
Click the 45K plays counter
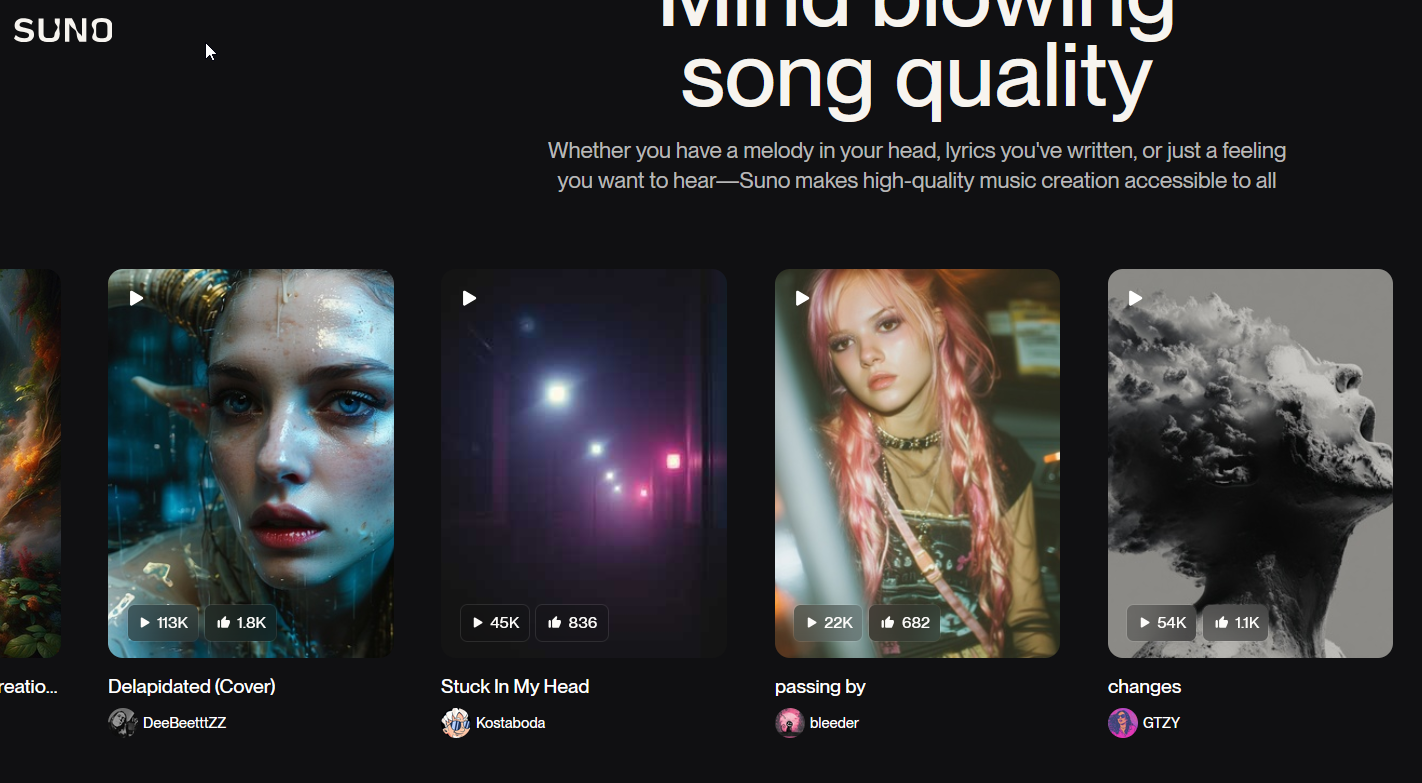(496, 623)
